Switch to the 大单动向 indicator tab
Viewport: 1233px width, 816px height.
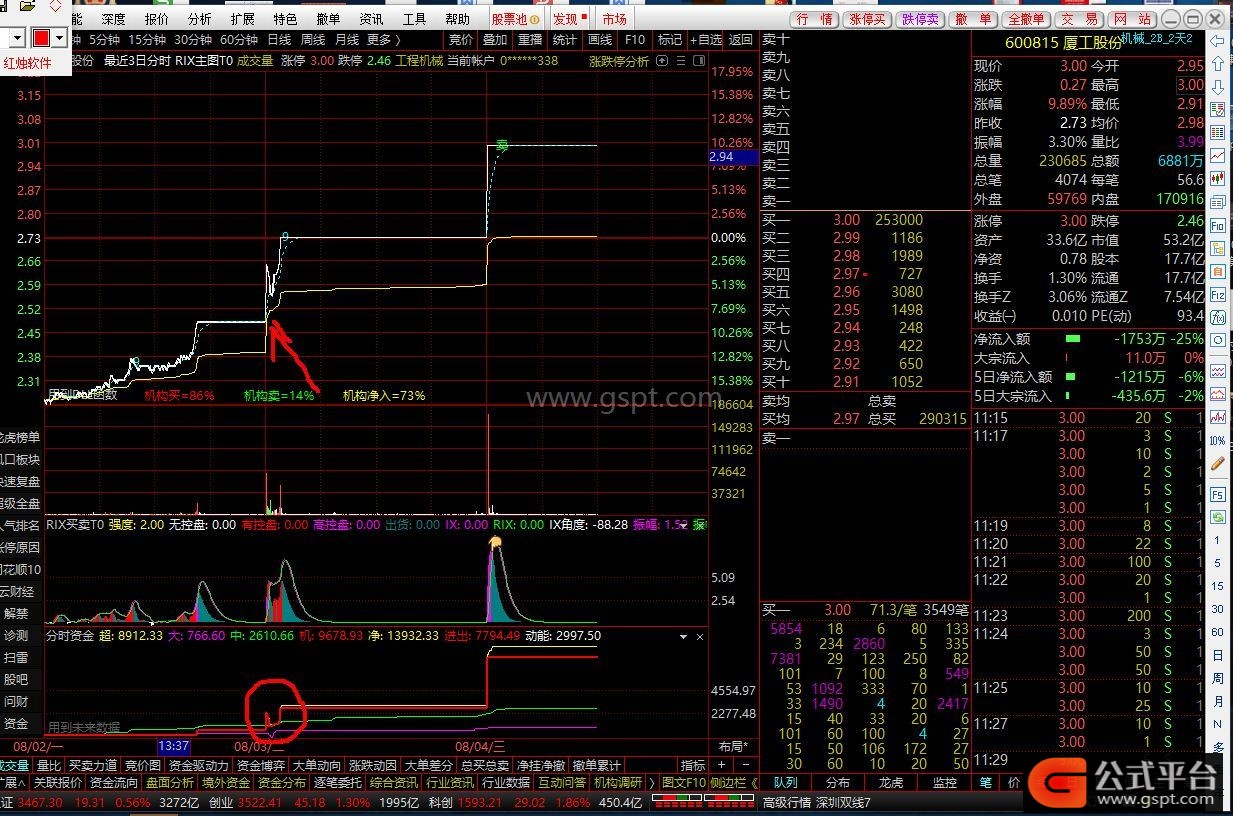coord(315,765)
